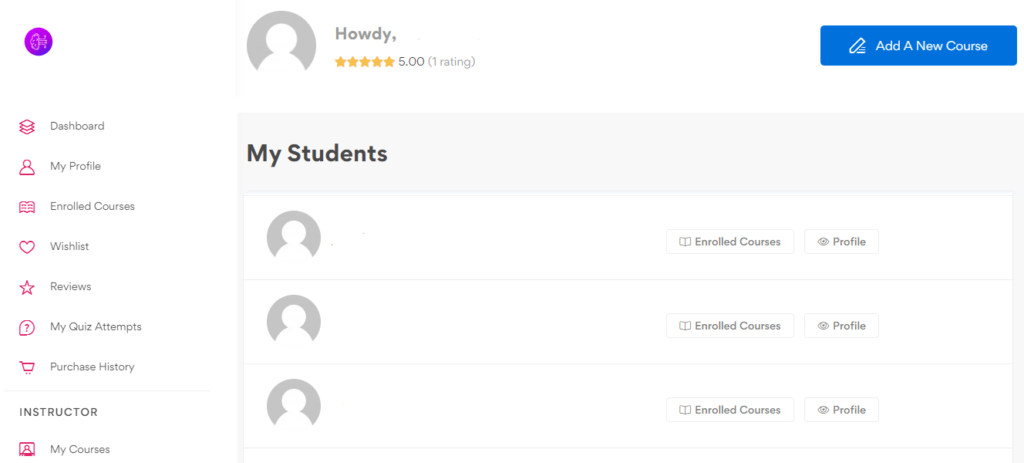Click the five-star rating display
The width and height of the screenshot is (1024, 463).
[x=364, y=62]
